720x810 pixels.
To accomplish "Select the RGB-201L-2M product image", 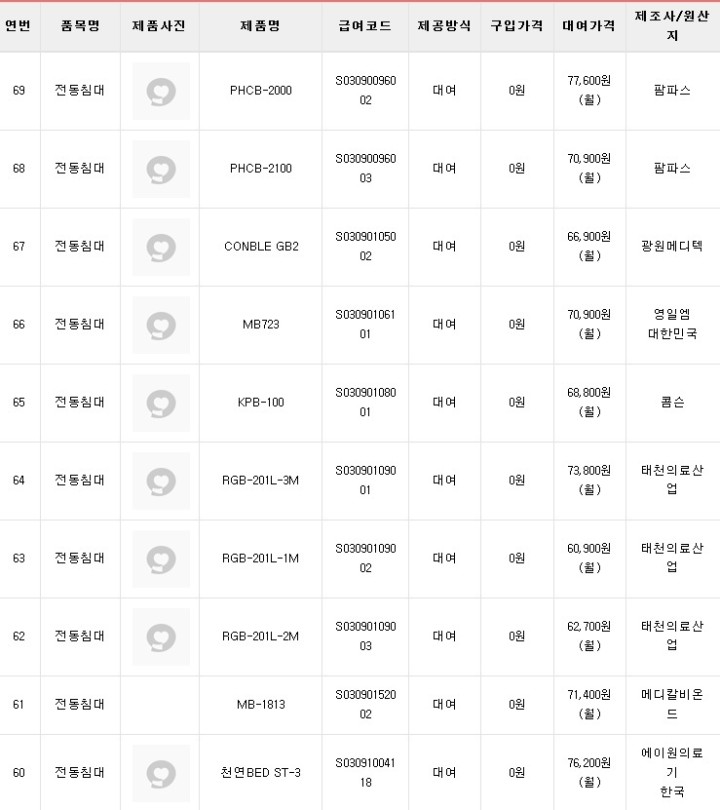I will (x=160, y=637).
